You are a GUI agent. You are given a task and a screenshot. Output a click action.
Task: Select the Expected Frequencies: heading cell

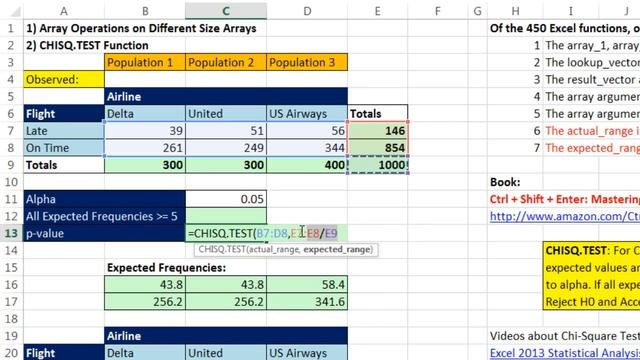point(166,268)
